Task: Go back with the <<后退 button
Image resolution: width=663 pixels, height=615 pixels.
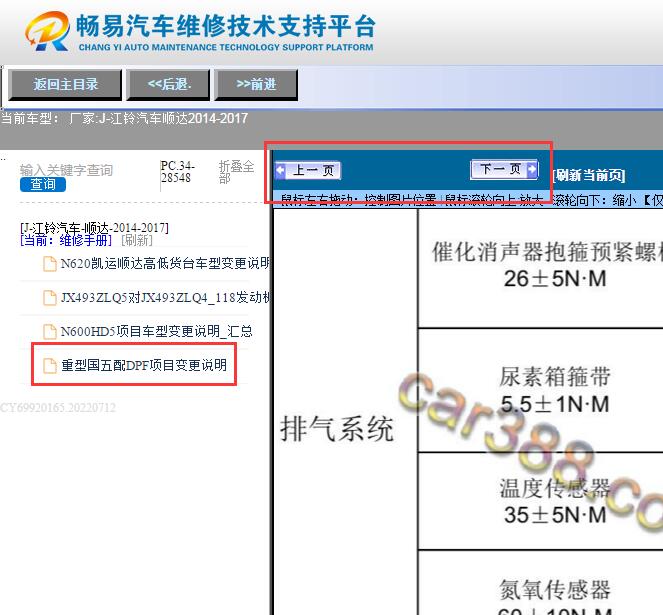Action: 168,85
